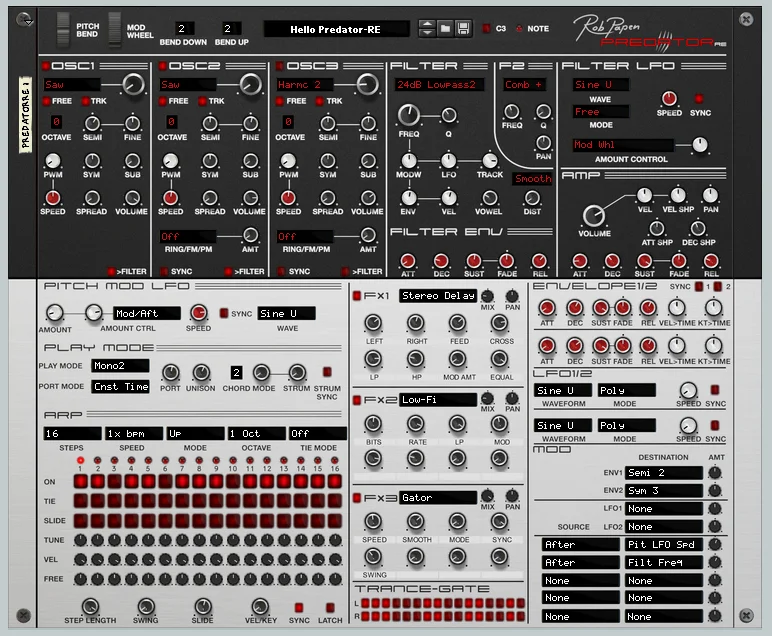Enable OSC1 FREE running switch
The height and width of the screenshot is (636, 772).
(x=46, y=101)
